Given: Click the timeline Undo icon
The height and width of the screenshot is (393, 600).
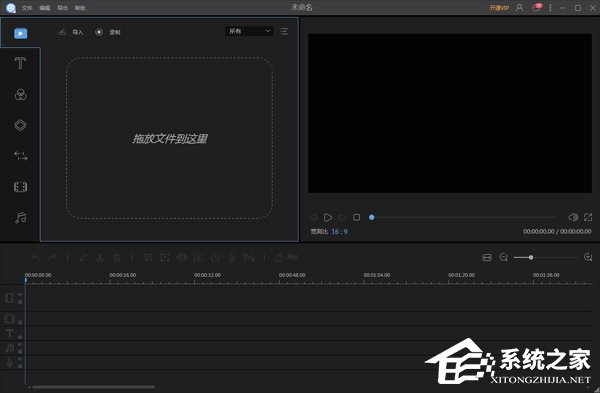Looking at the screenshot, I should pos(35,258).
